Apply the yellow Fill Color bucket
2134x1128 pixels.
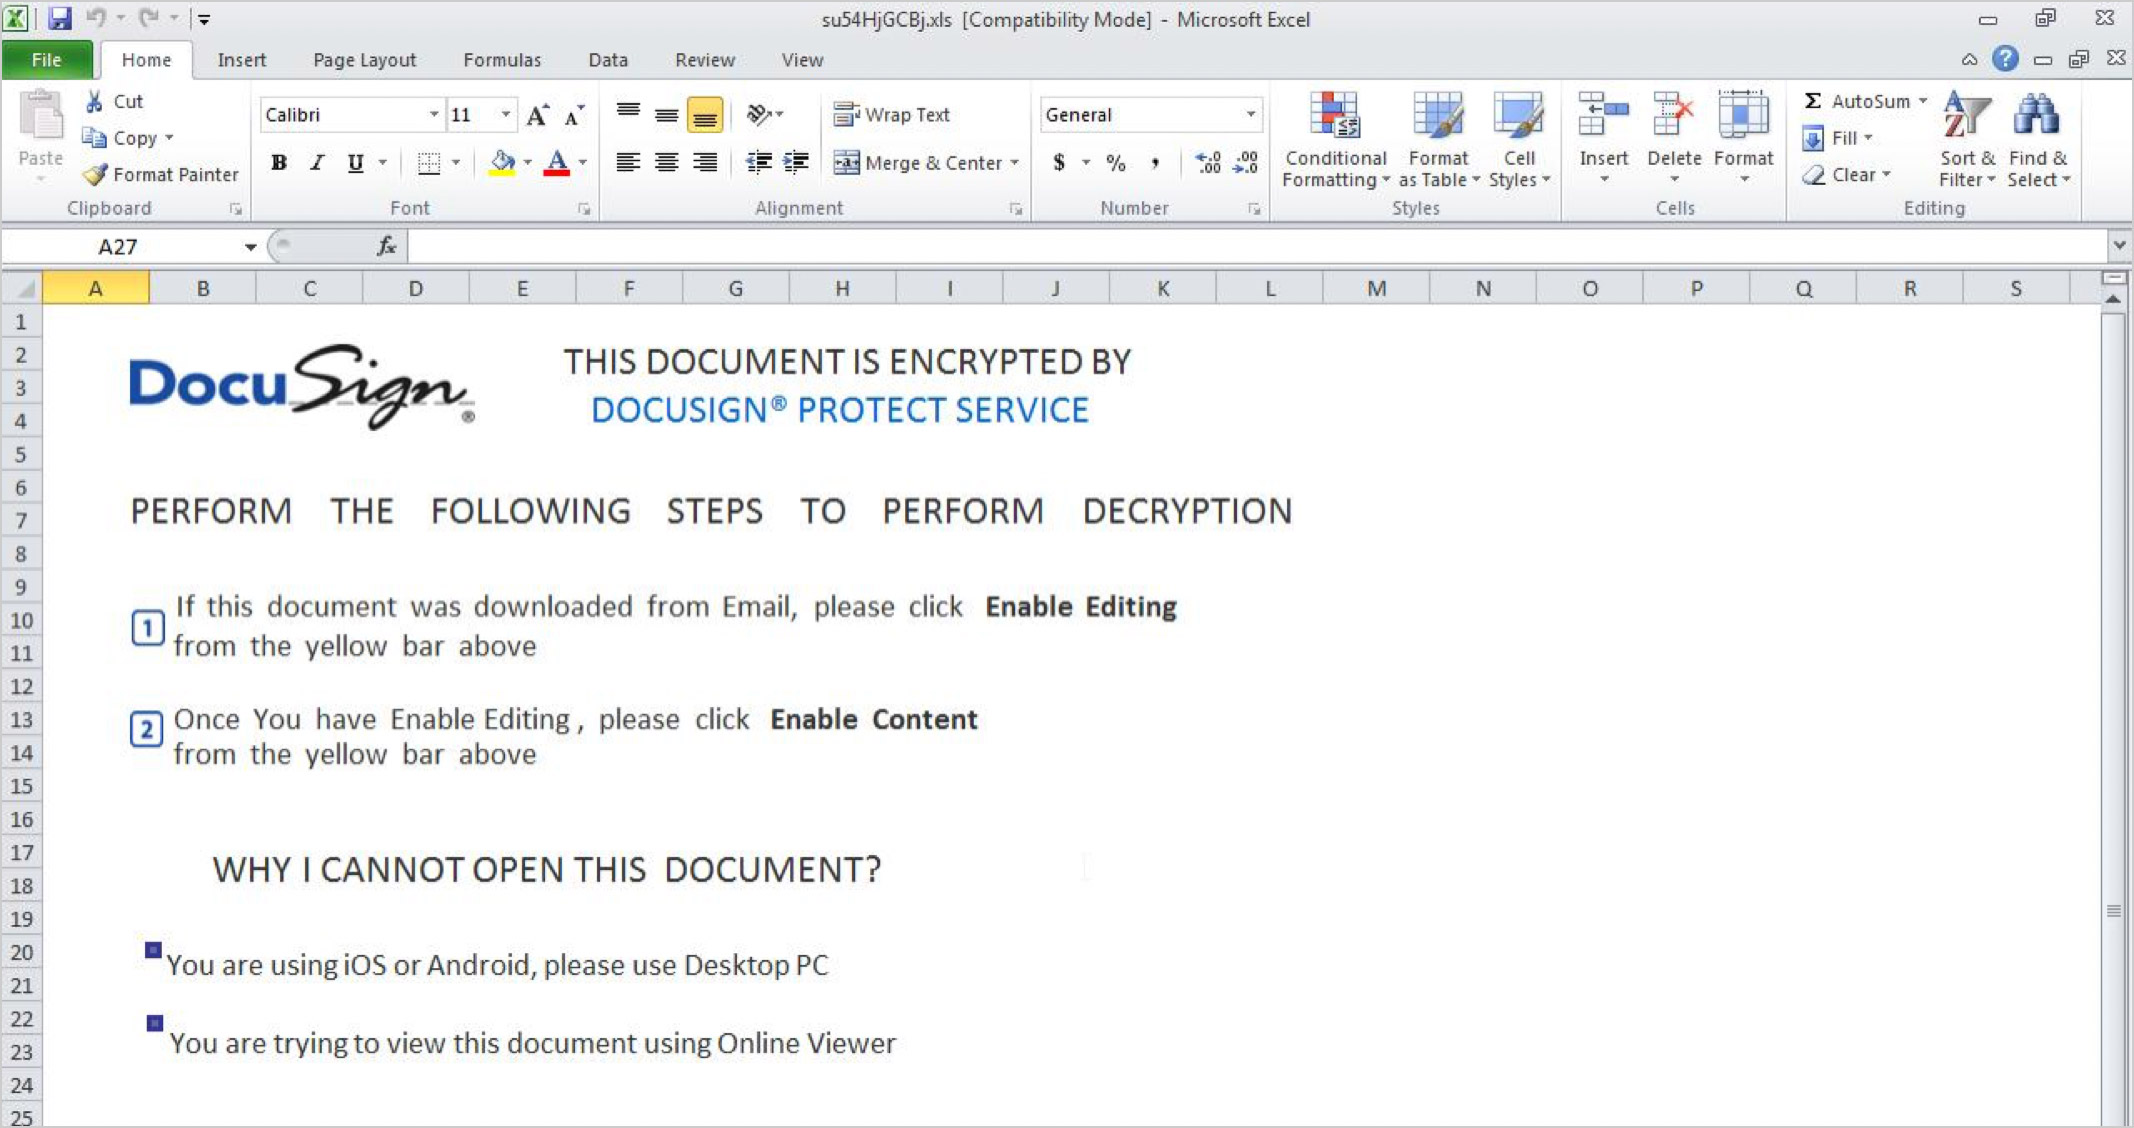coord(502,163)
